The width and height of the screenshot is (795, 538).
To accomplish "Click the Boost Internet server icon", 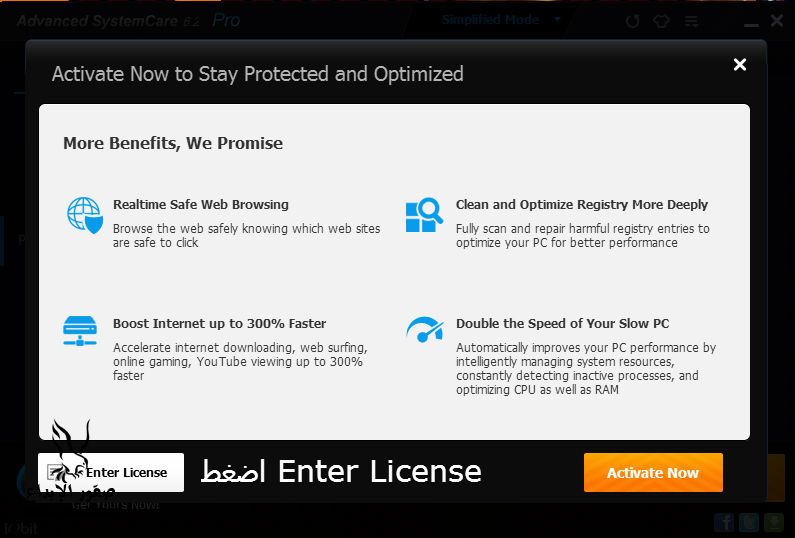I will tap(81, 330).
